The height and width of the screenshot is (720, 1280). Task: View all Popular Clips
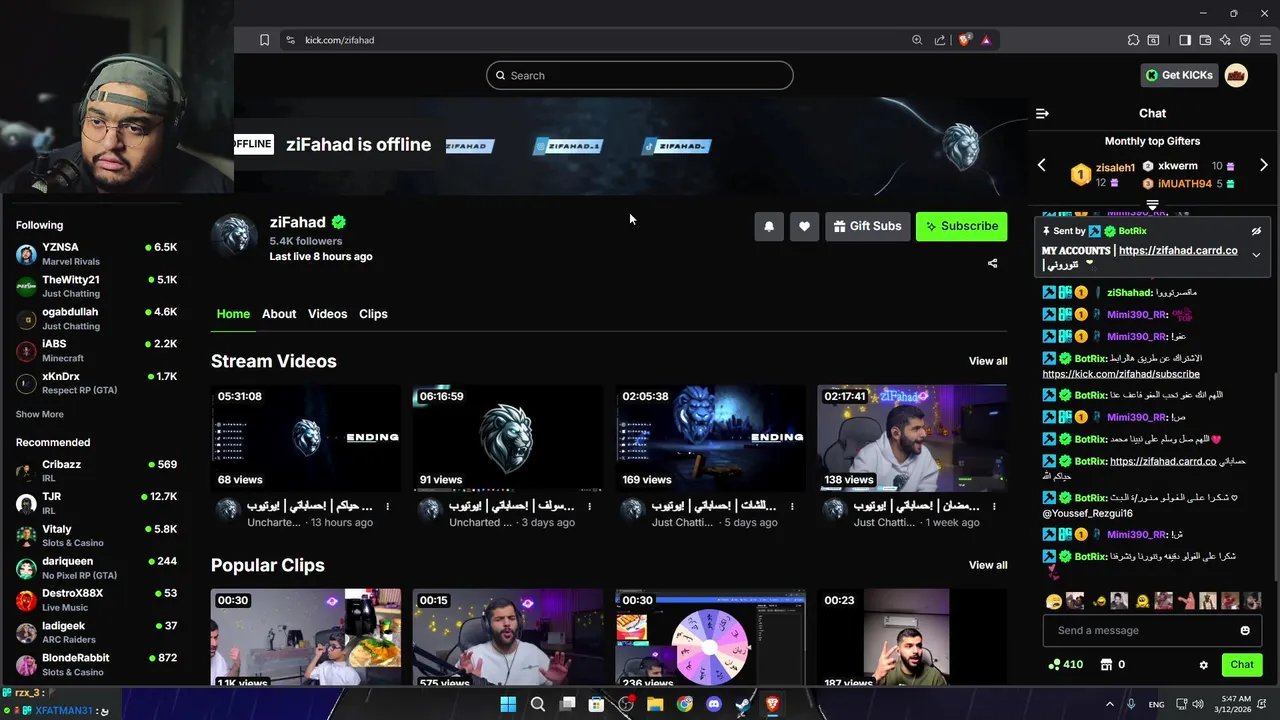[x=988, y=565]
